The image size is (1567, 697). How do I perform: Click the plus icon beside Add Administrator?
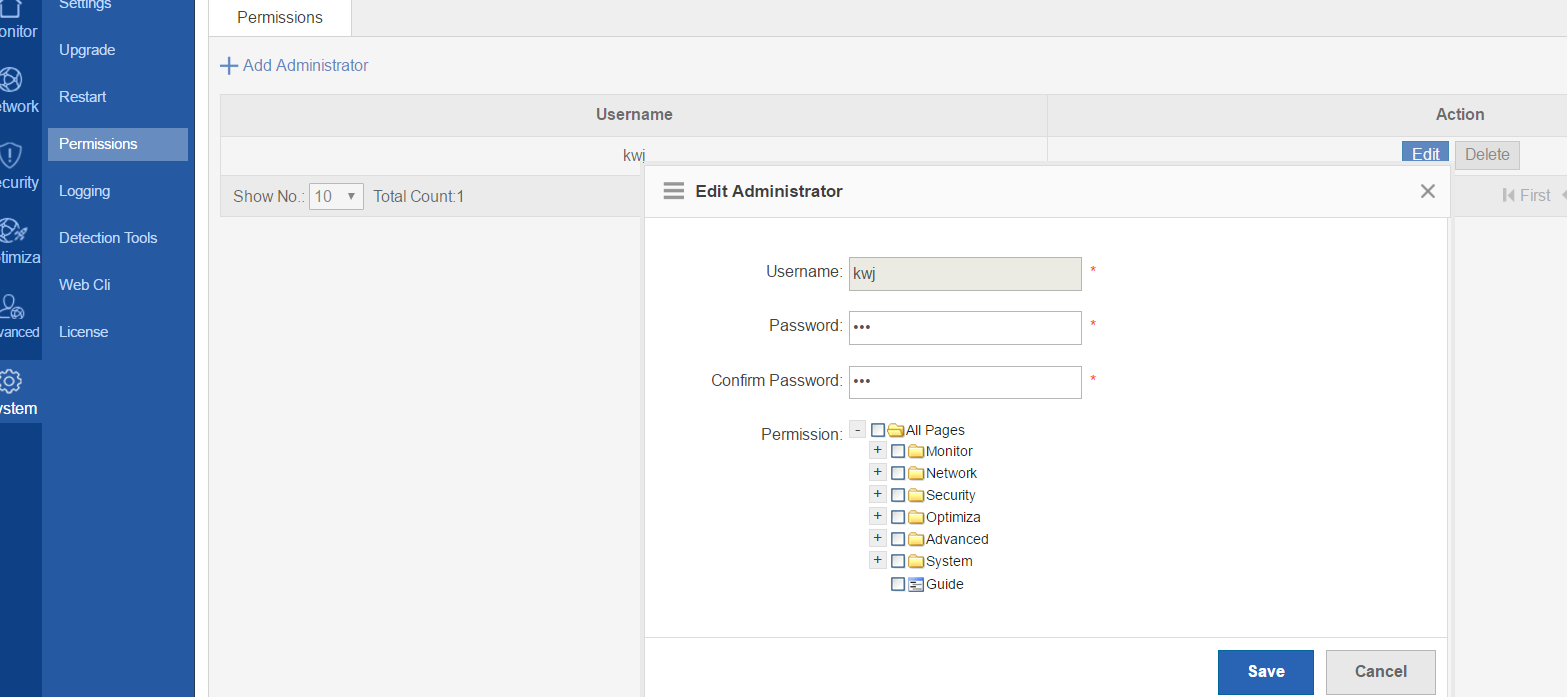pos(229,66)
